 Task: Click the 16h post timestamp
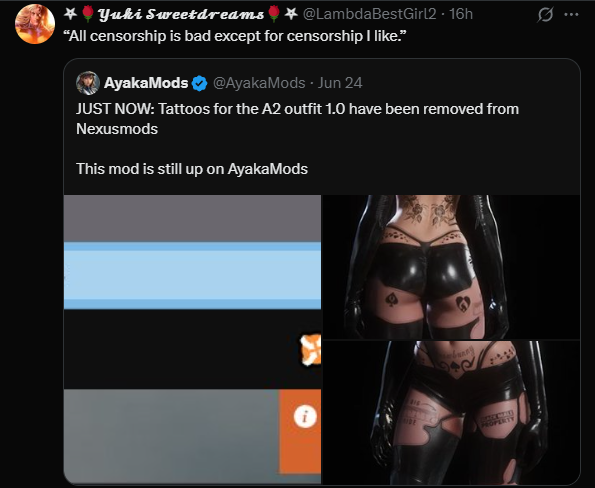pyautogui.click(x=461, y=14)
